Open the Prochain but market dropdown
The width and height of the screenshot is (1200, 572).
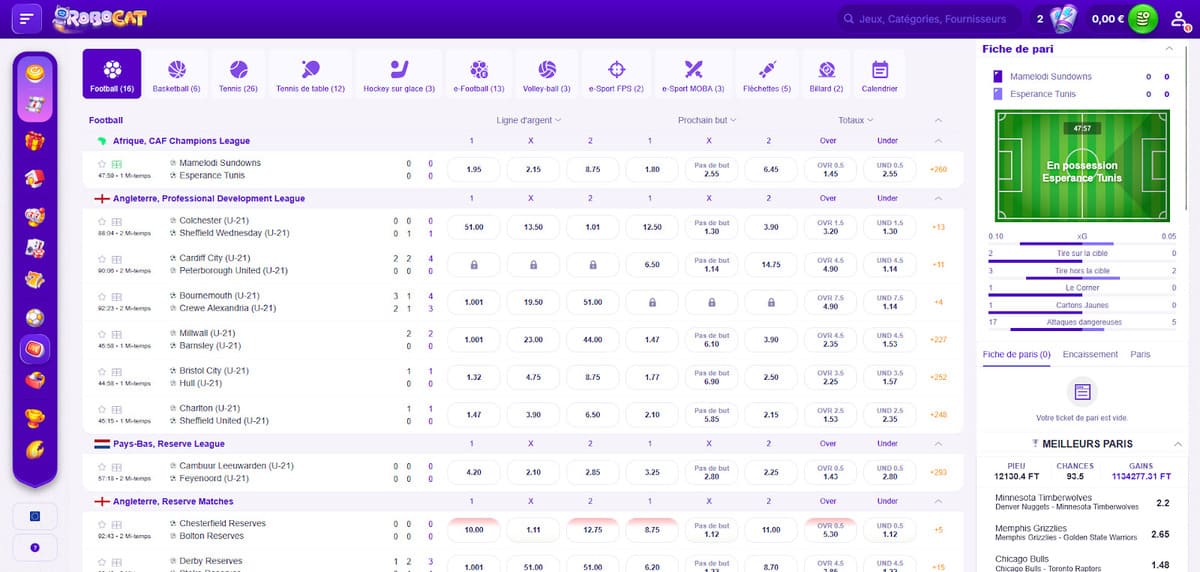click(706, 120)
